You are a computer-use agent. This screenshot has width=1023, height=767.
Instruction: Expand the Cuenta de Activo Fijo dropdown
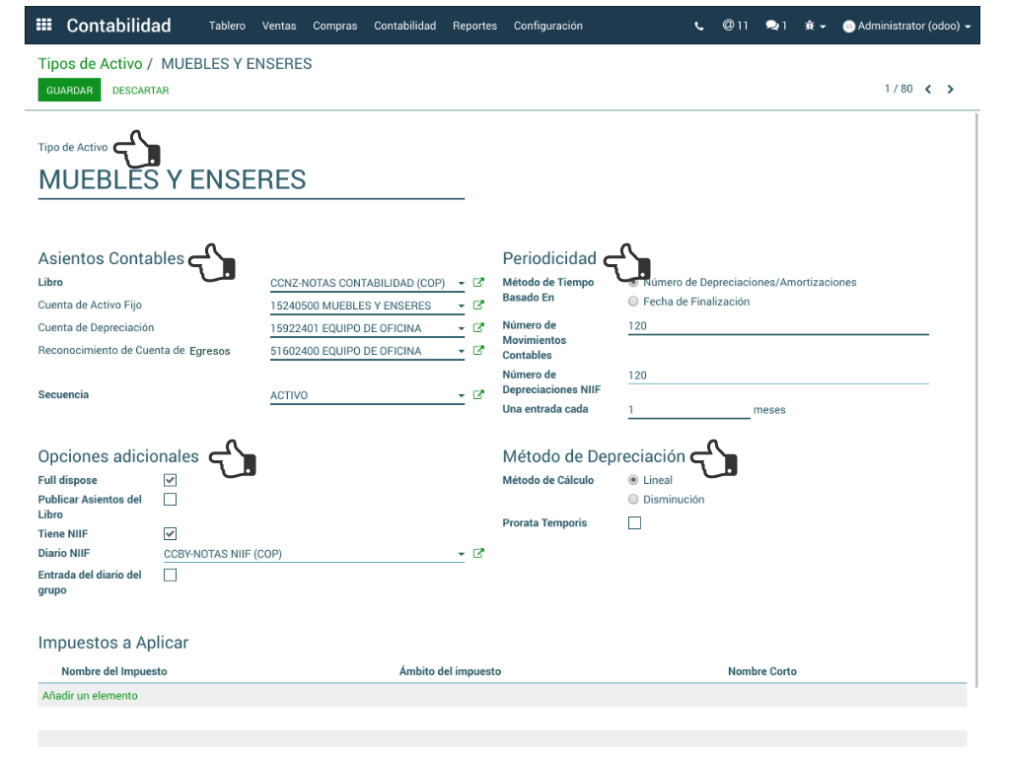pos(461,306)
